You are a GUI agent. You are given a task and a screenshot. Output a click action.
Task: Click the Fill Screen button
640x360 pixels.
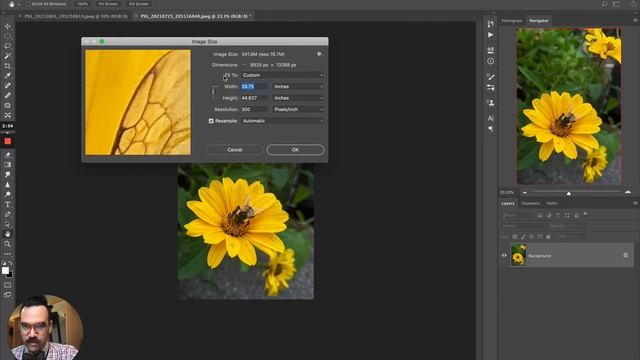[x=139, y=4]
